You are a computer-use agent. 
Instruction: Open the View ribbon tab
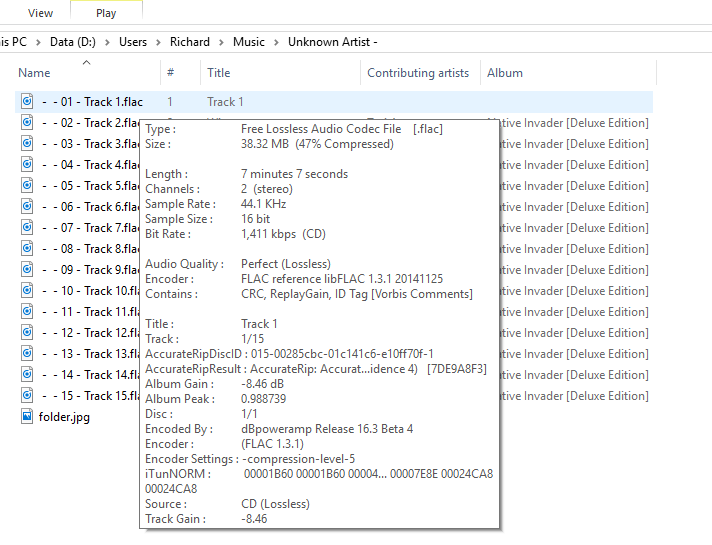point(41,13)
